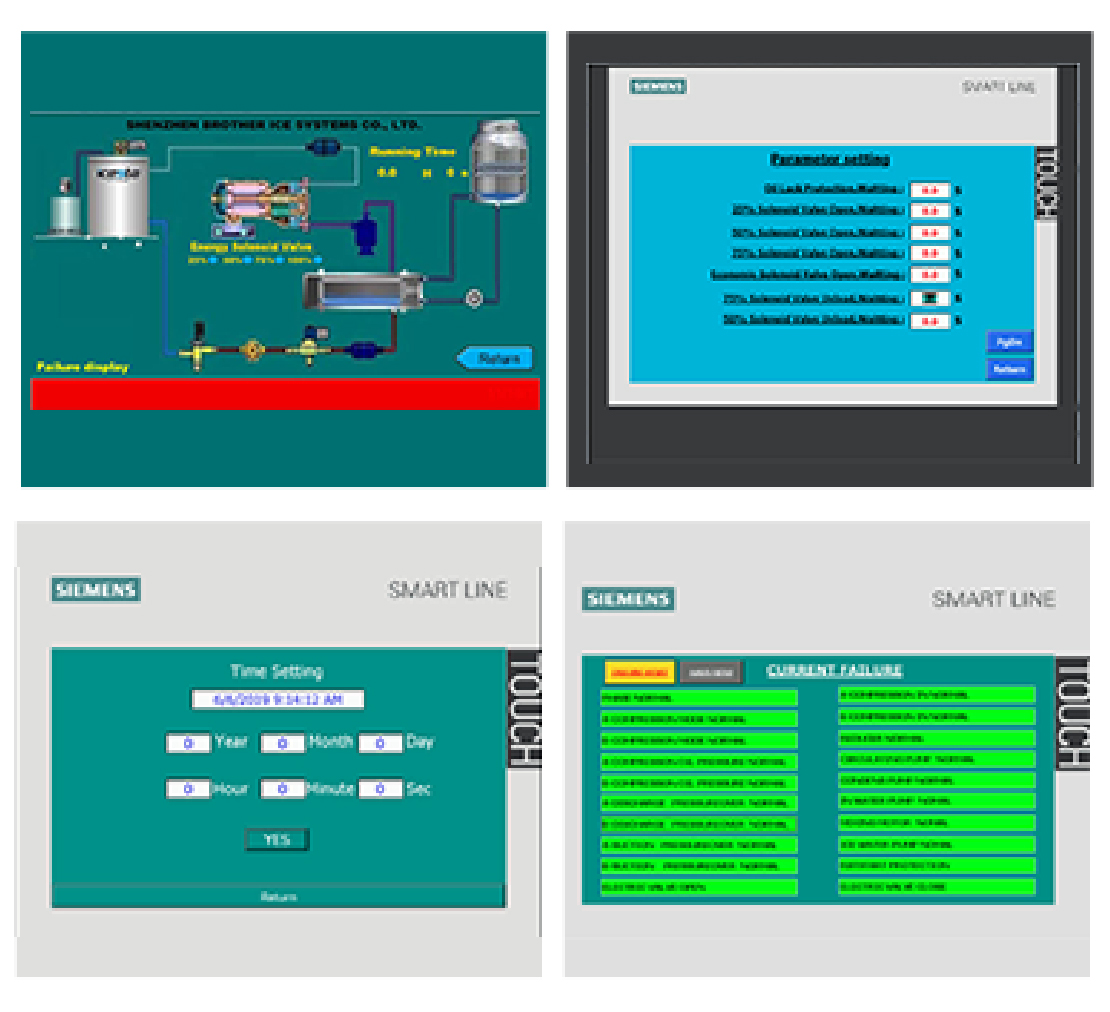Click the red Failure display bar
The image size is (1110, 1012).
[x=285, y=394]
